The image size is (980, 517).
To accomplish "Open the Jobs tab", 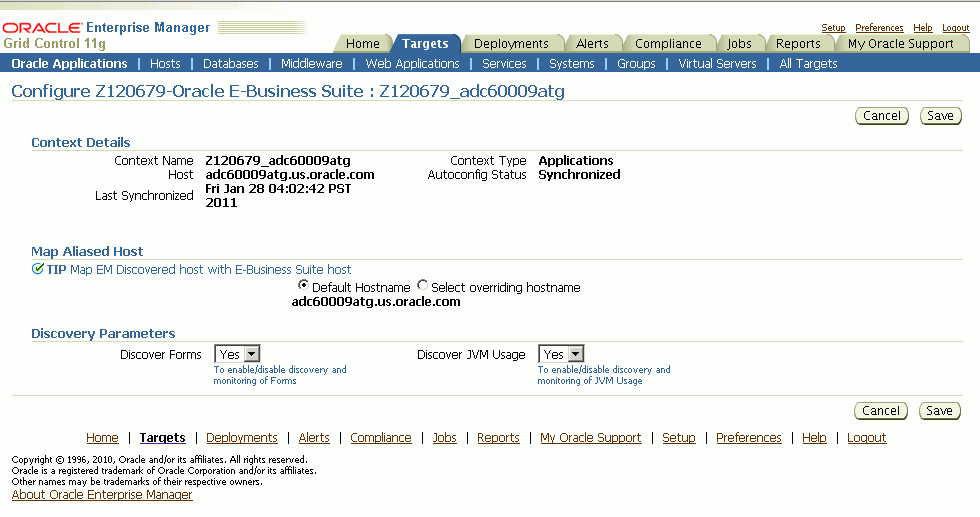I will pyautogui.click(x=739, y=43).
